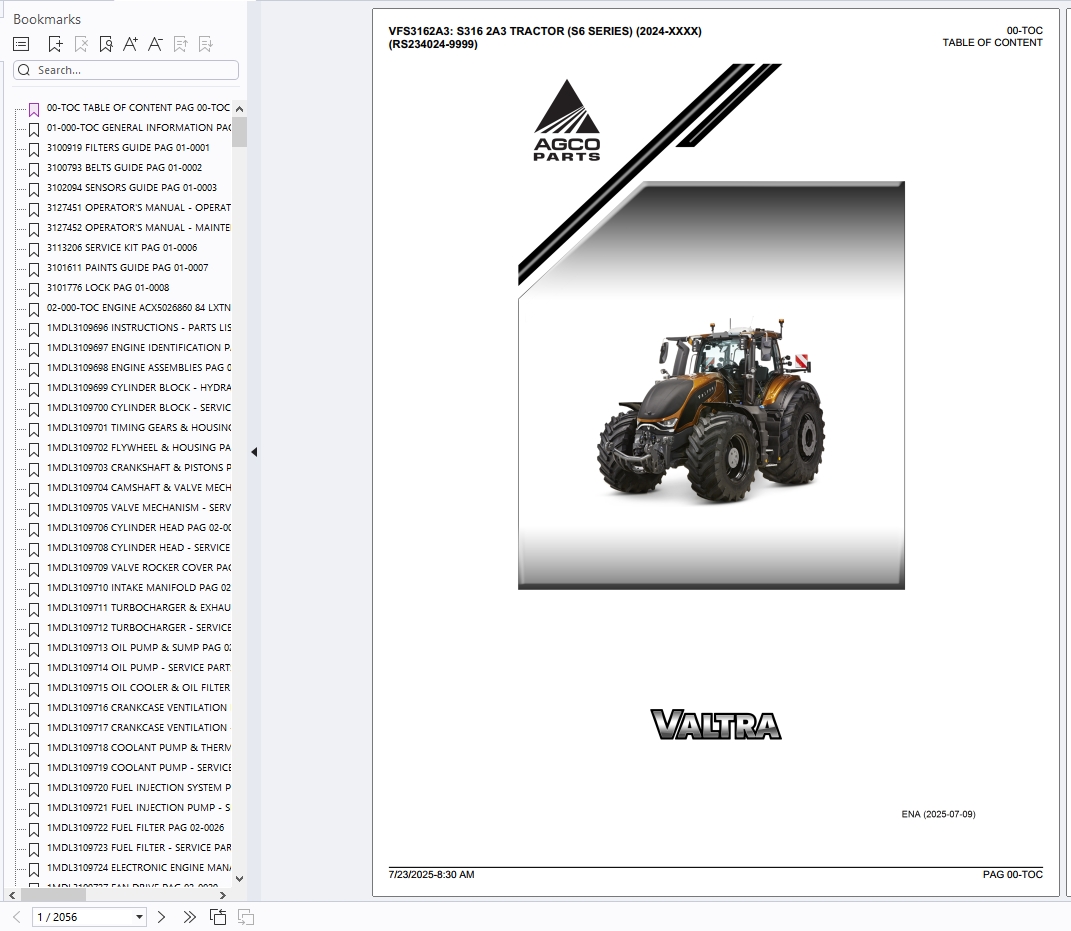Click bookmark icon beside 1MDL3109712 TURBOCHARGER

pyautogui.click(x=34, y=630)
